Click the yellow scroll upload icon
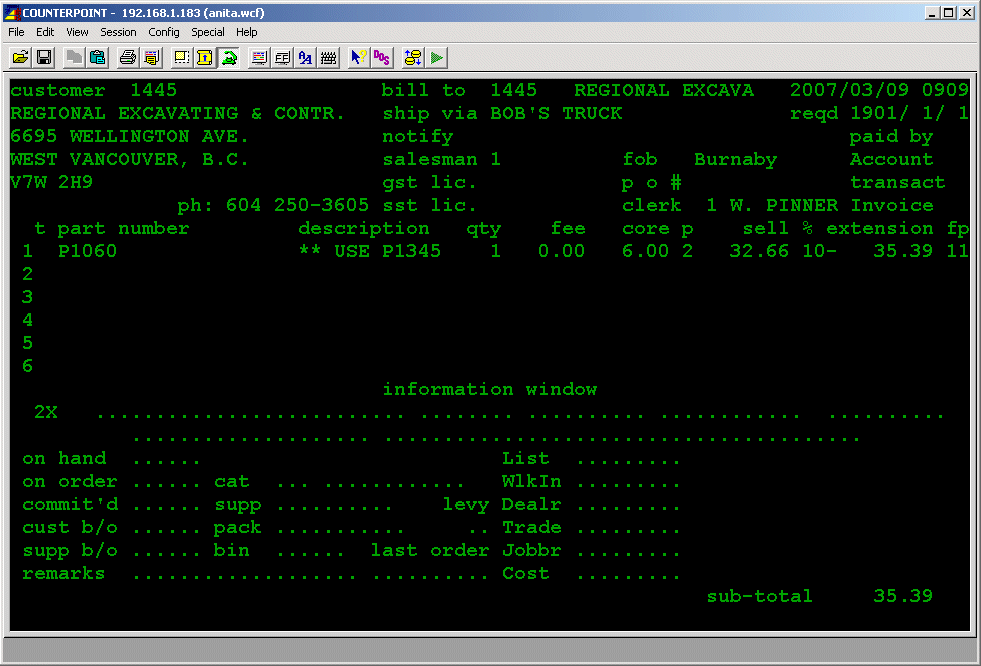This screenshot has width=981, height=666. pyautogui.click(x=205, y=58)
